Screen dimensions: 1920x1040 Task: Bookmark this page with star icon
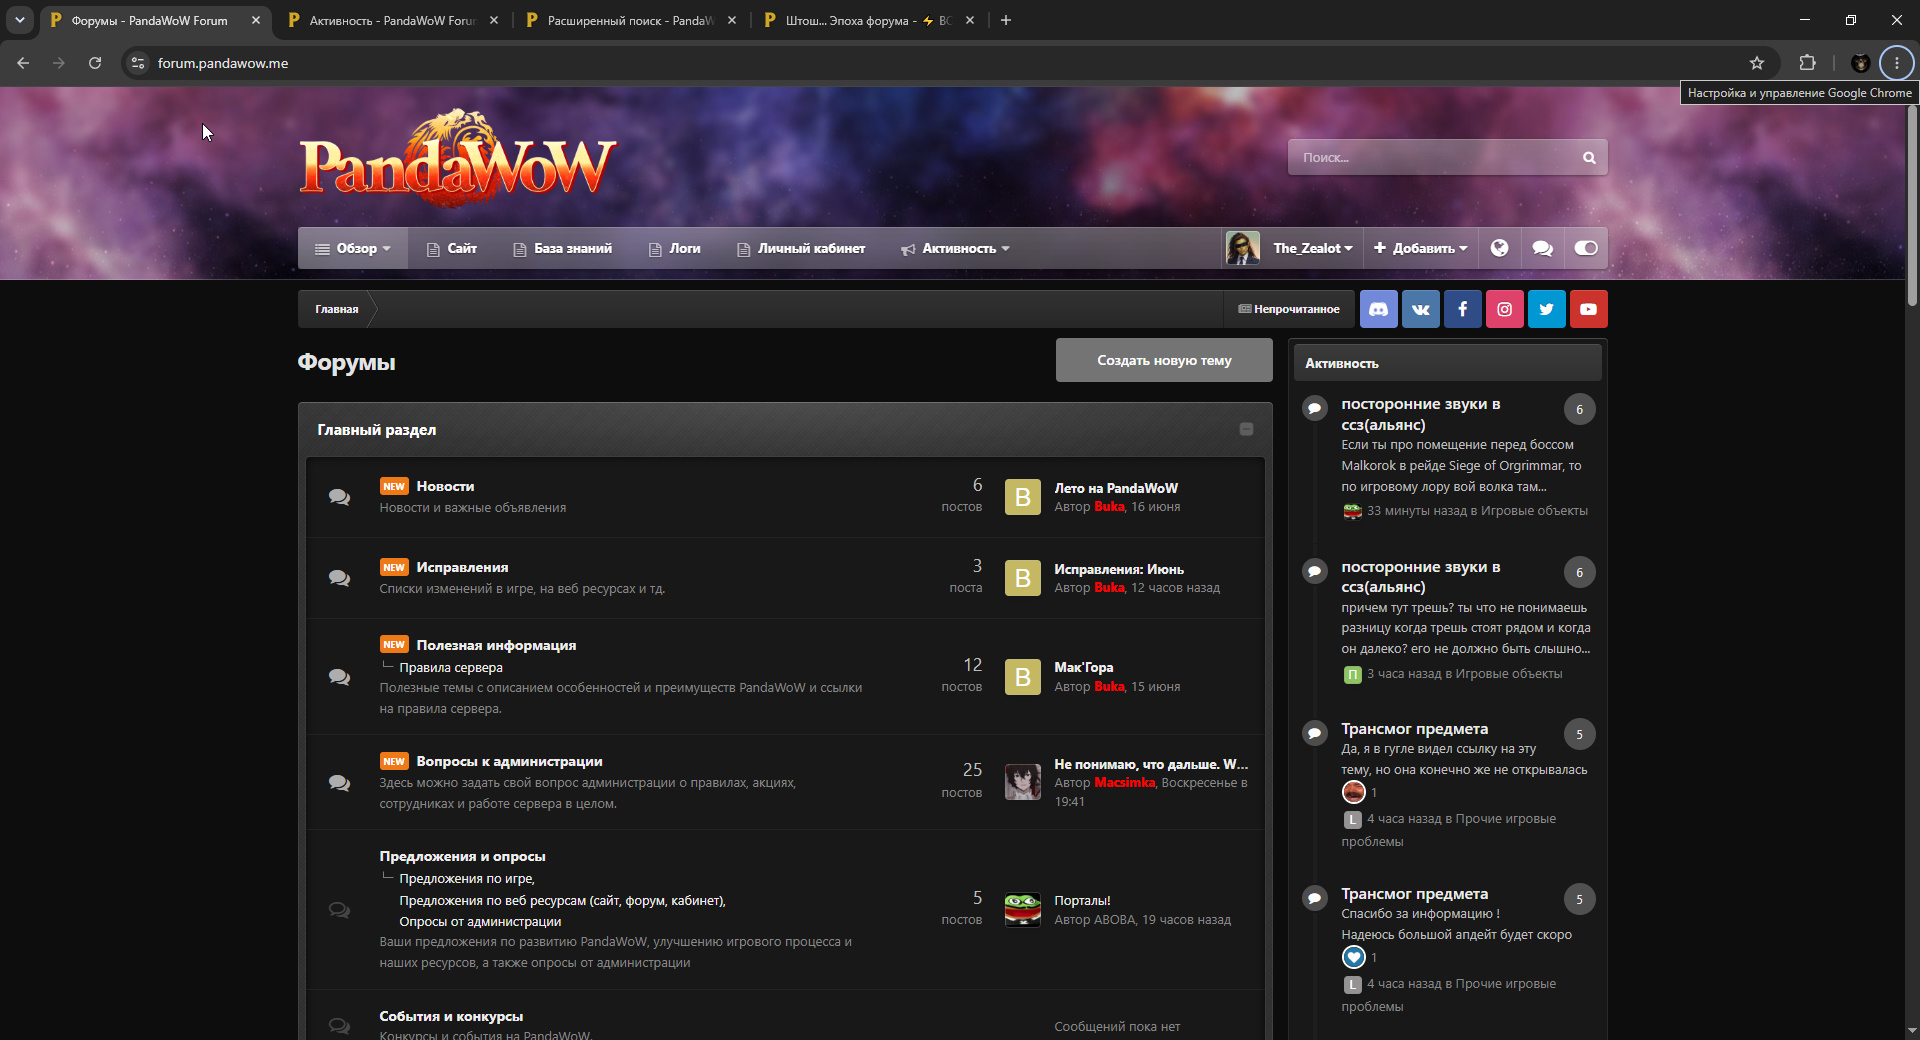pos(1757,63)
